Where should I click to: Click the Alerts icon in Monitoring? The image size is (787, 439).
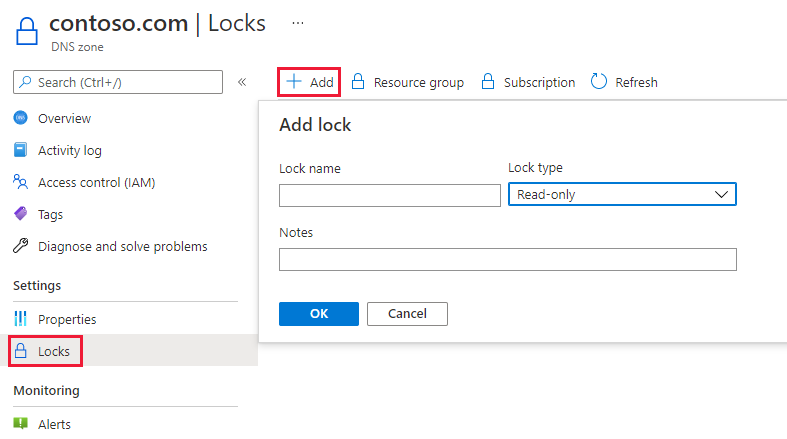click(20, 424)
